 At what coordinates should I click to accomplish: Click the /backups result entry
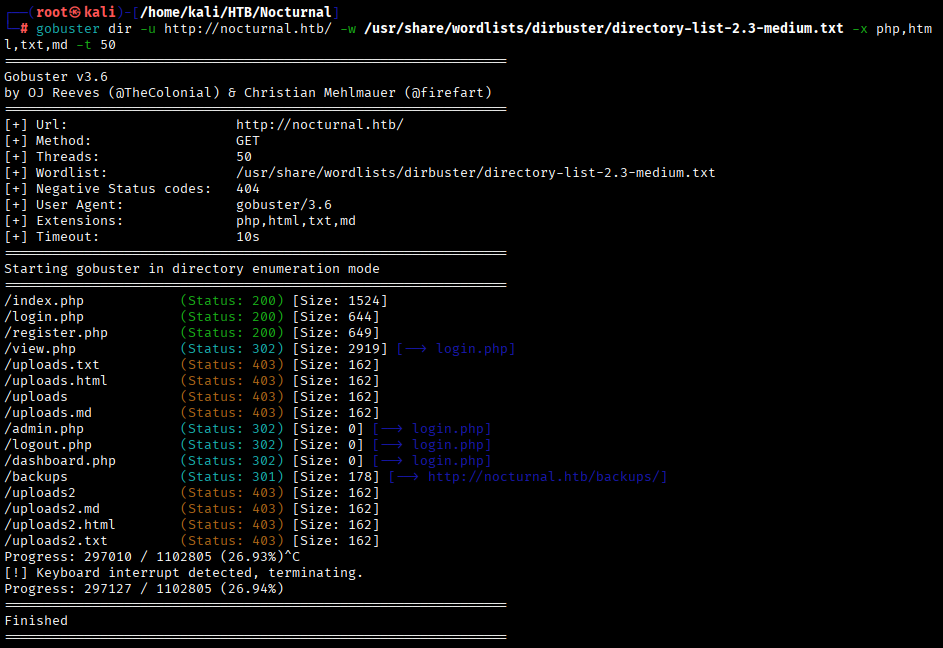(x=36, y=477)
